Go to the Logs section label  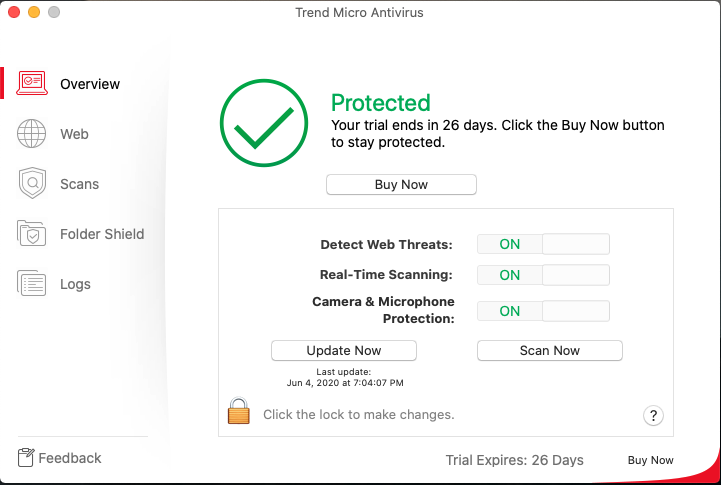coord(75,284)
